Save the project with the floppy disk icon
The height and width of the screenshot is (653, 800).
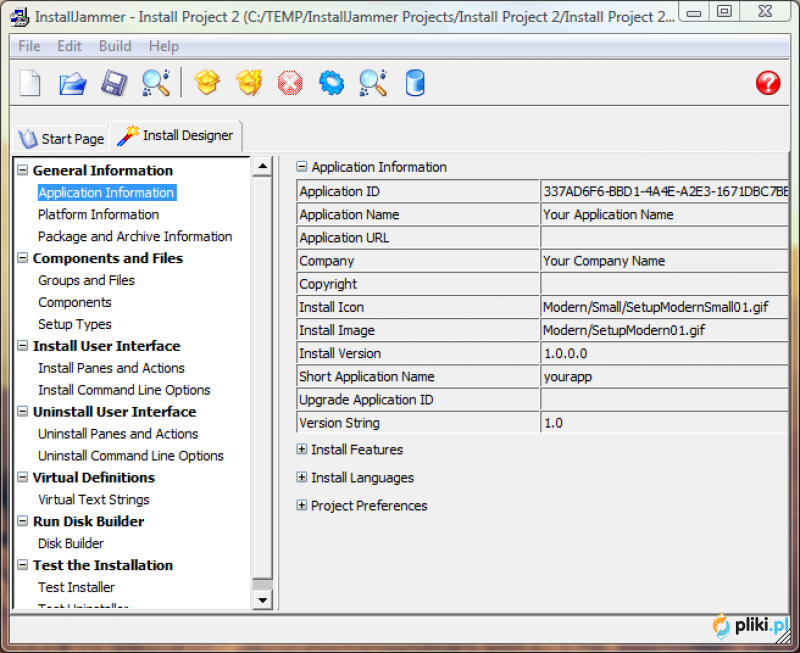pyautogui.click(x=114, y=83)
